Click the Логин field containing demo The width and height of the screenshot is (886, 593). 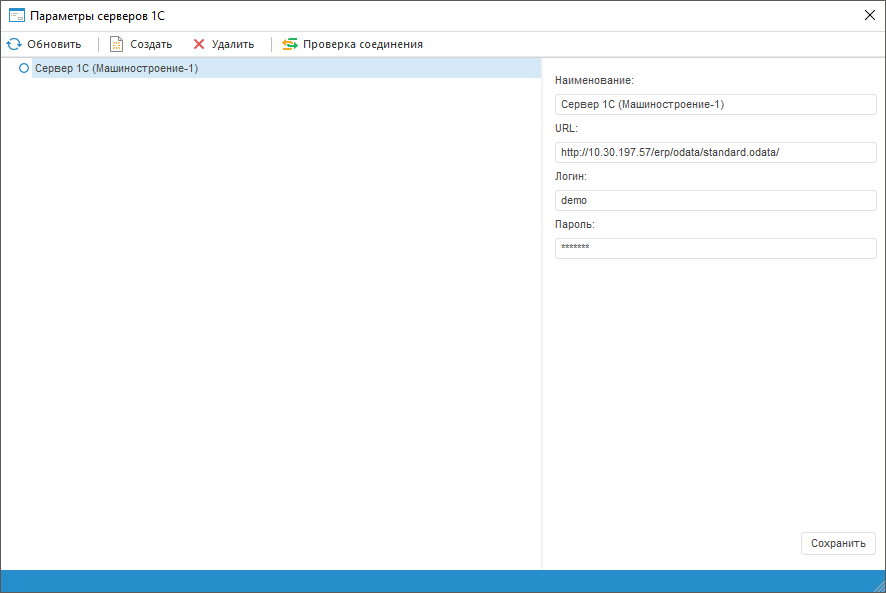click(x=715, y=201)
